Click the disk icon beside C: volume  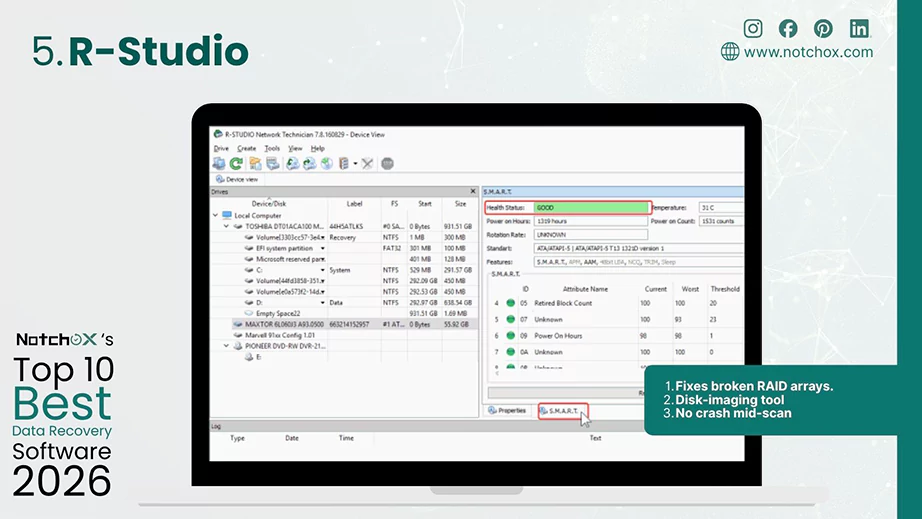tap(249, 270)
